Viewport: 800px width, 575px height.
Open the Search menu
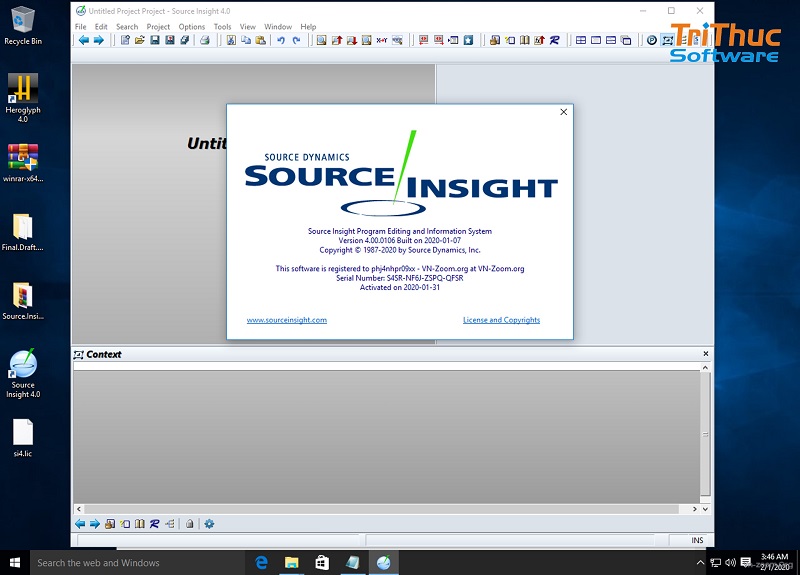(x=127, y=27)
